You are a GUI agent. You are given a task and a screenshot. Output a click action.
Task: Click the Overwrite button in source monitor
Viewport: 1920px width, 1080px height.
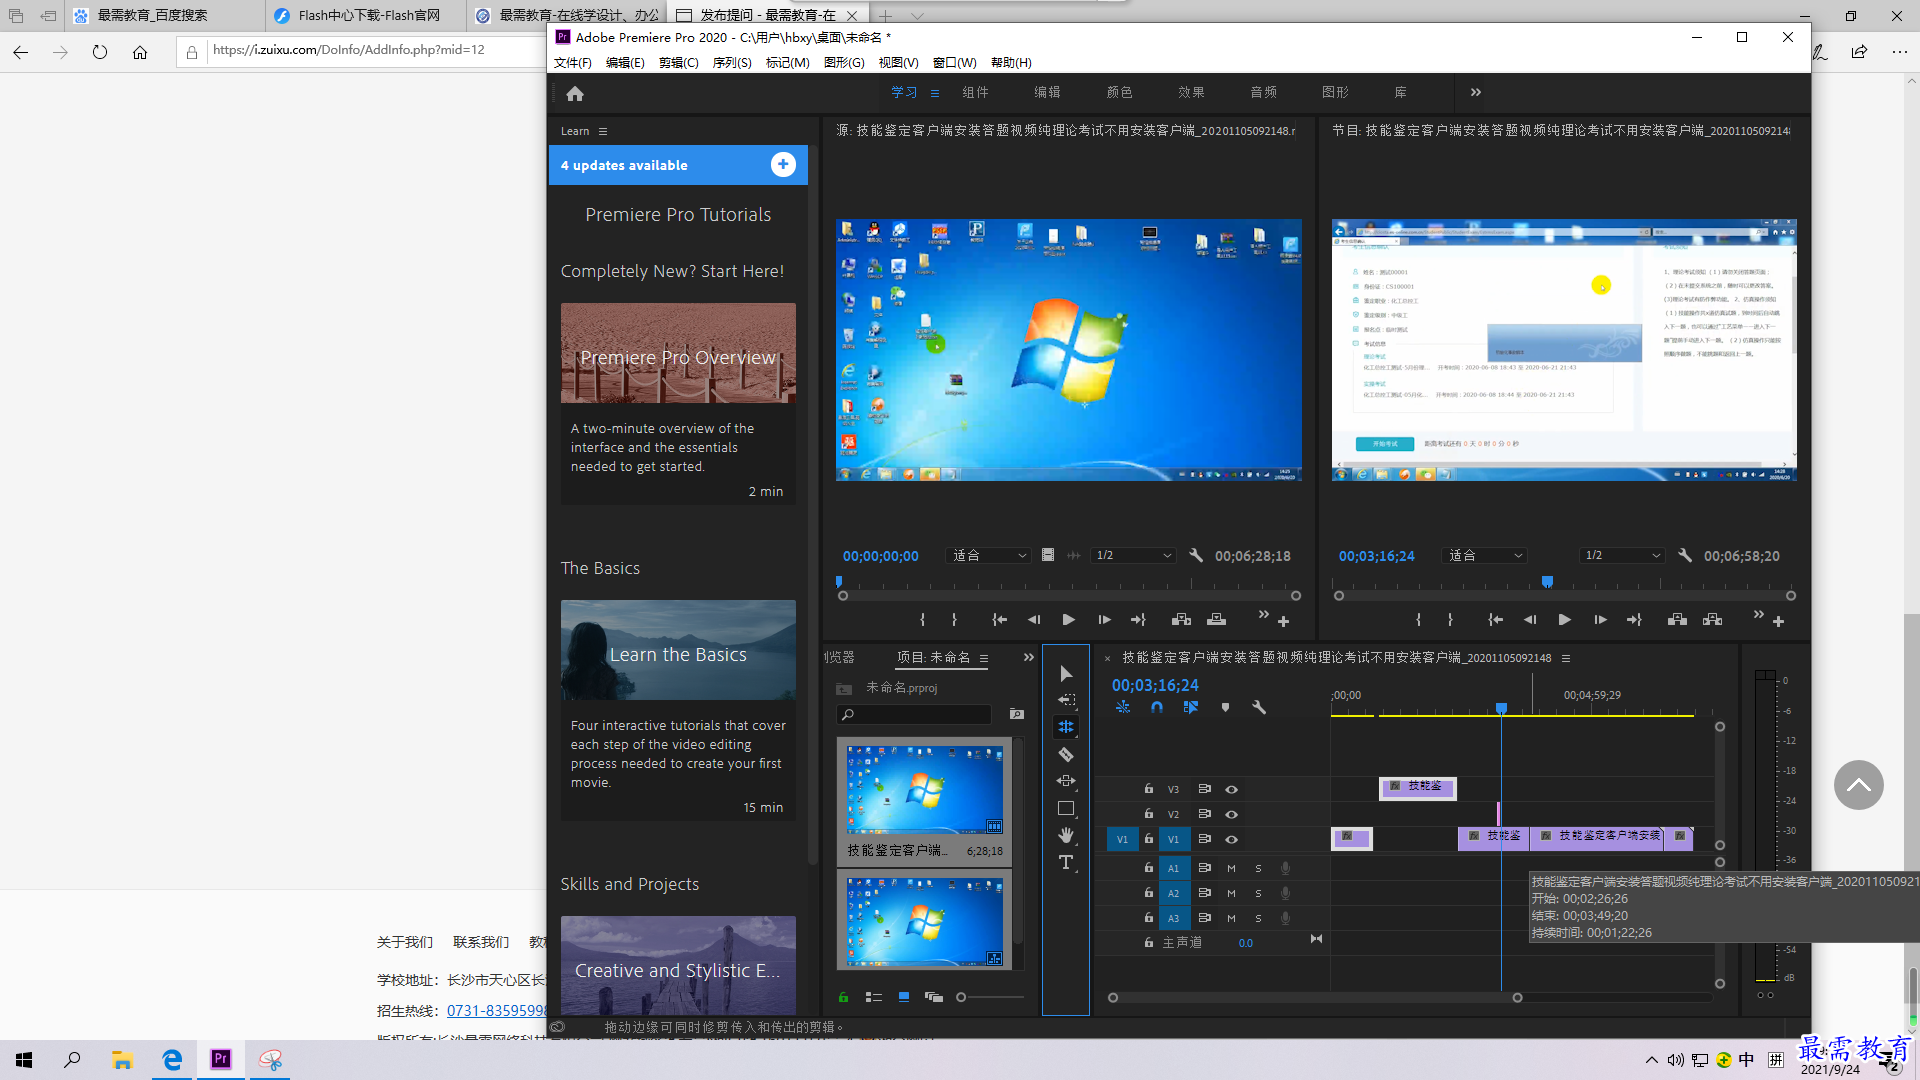coord(1216,620)
